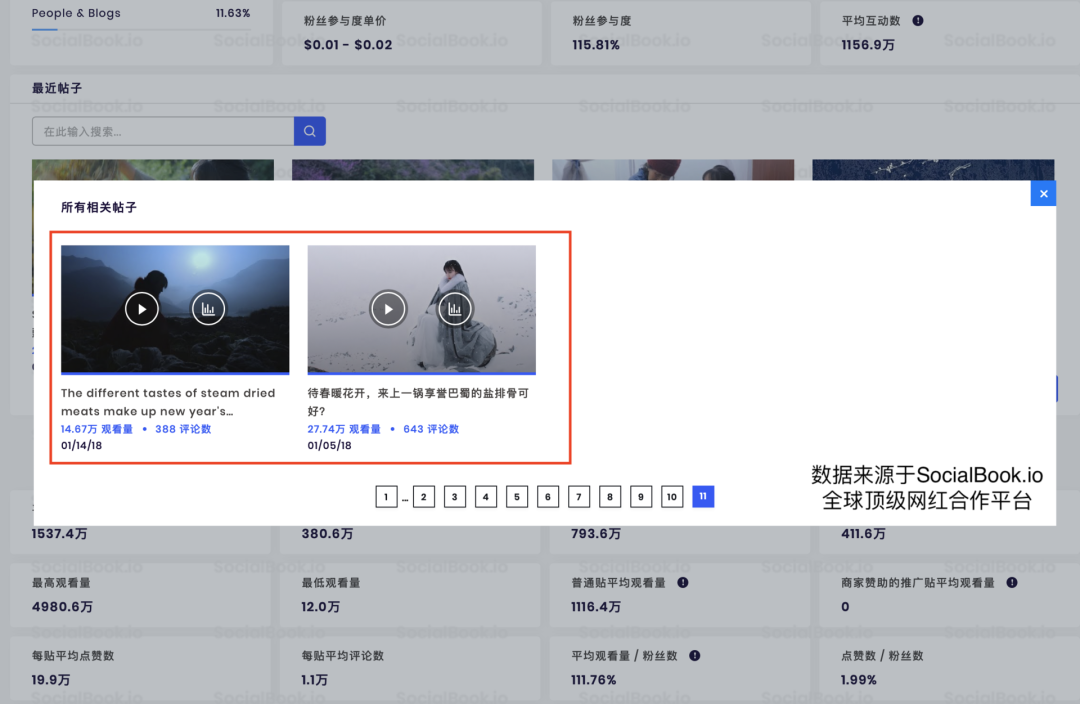Select page 10 in pagination
Screen dimensions: 1080x704
[672, 496]
